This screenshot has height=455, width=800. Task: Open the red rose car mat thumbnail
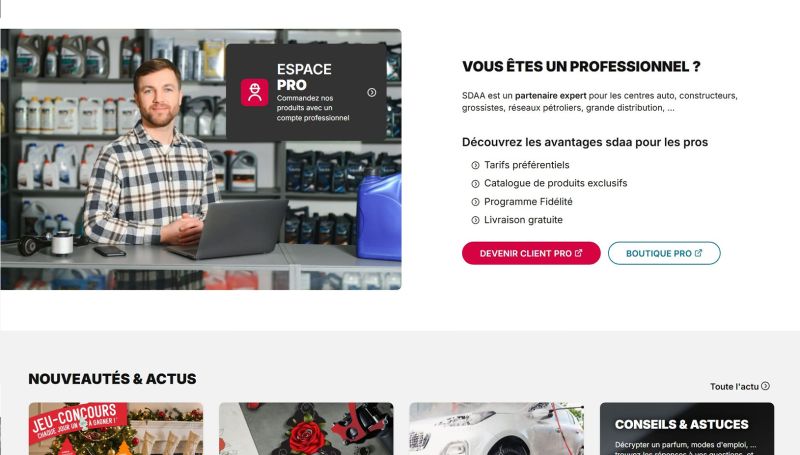pos(306,428)
